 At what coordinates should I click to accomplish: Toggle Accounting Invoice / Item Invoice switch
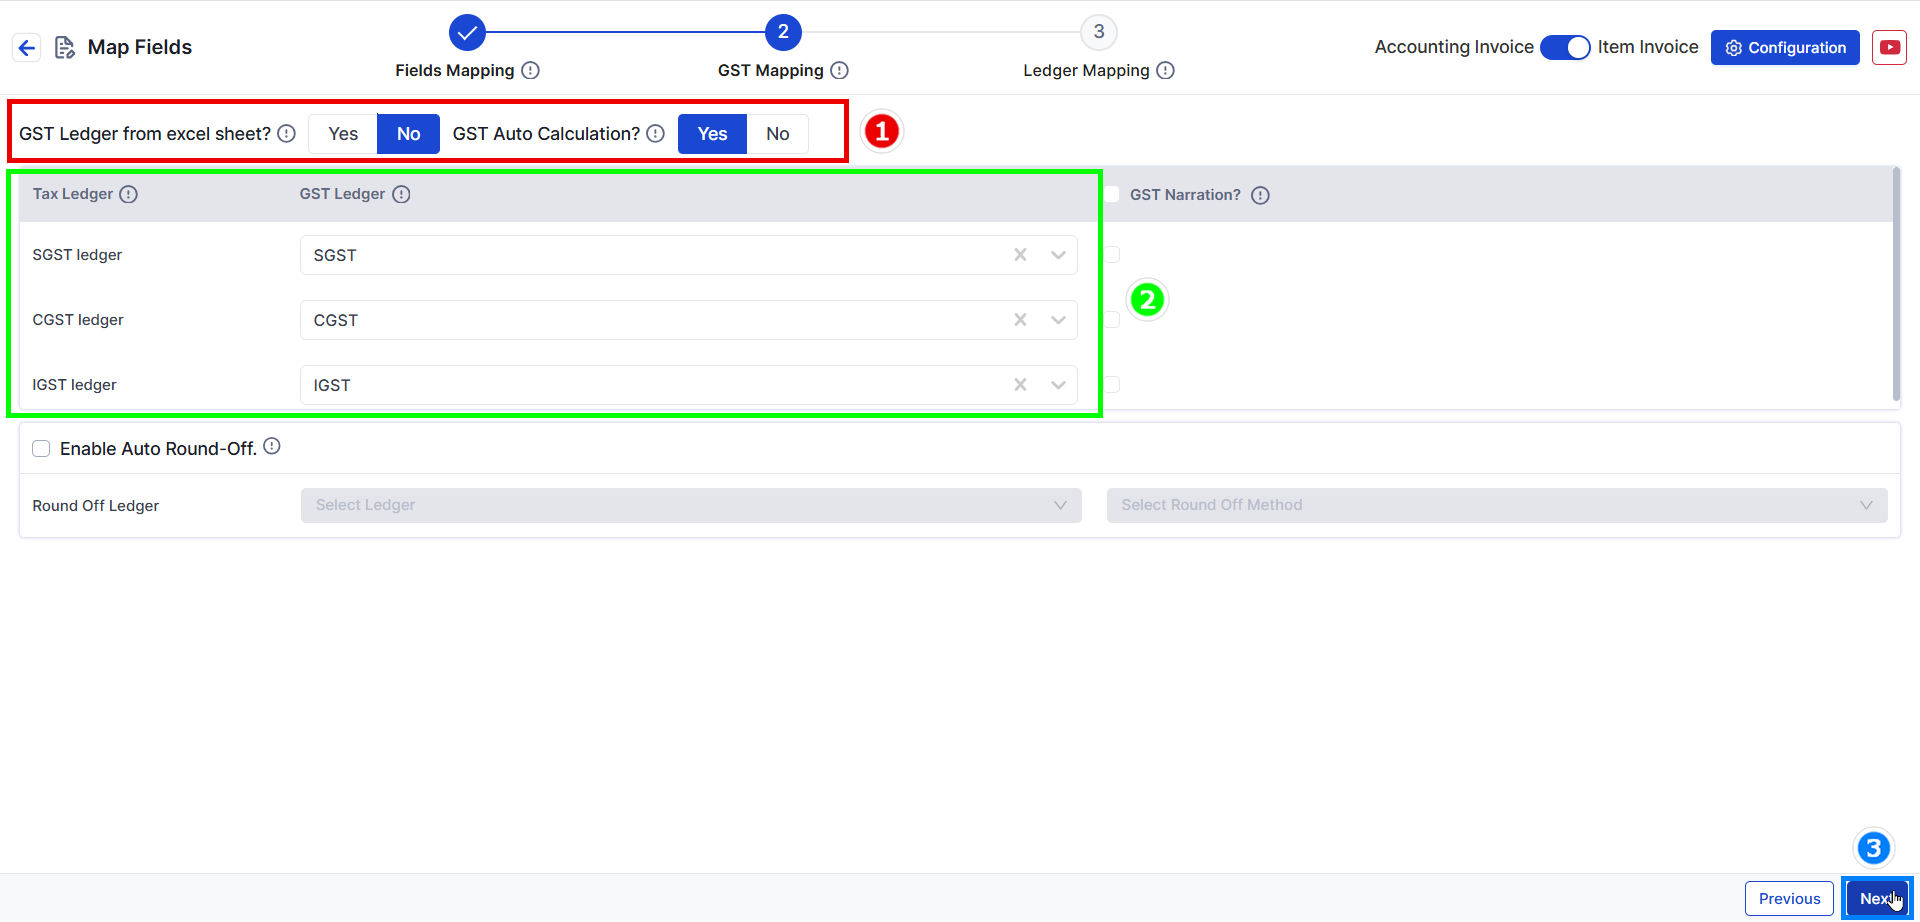[x=1565, y=47]
